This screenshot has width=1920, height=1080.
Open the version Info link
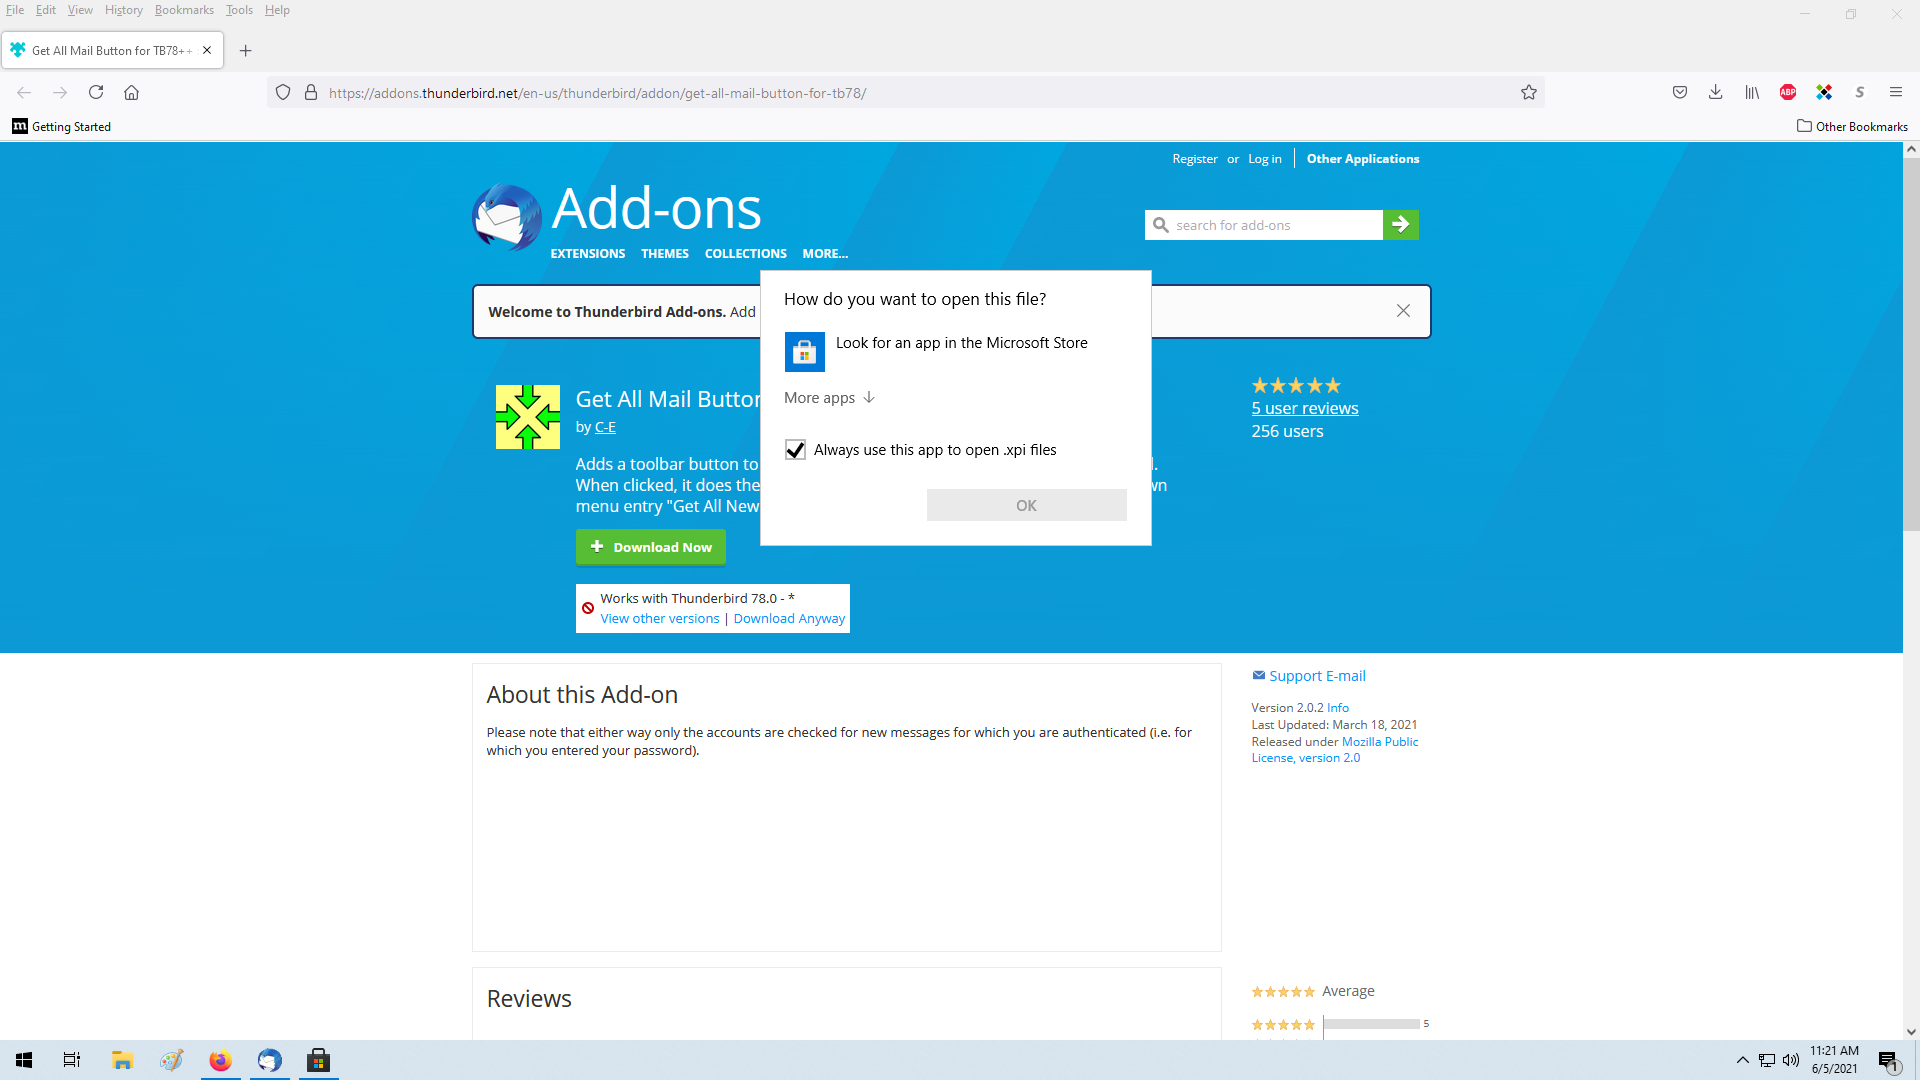(1338, 707)
